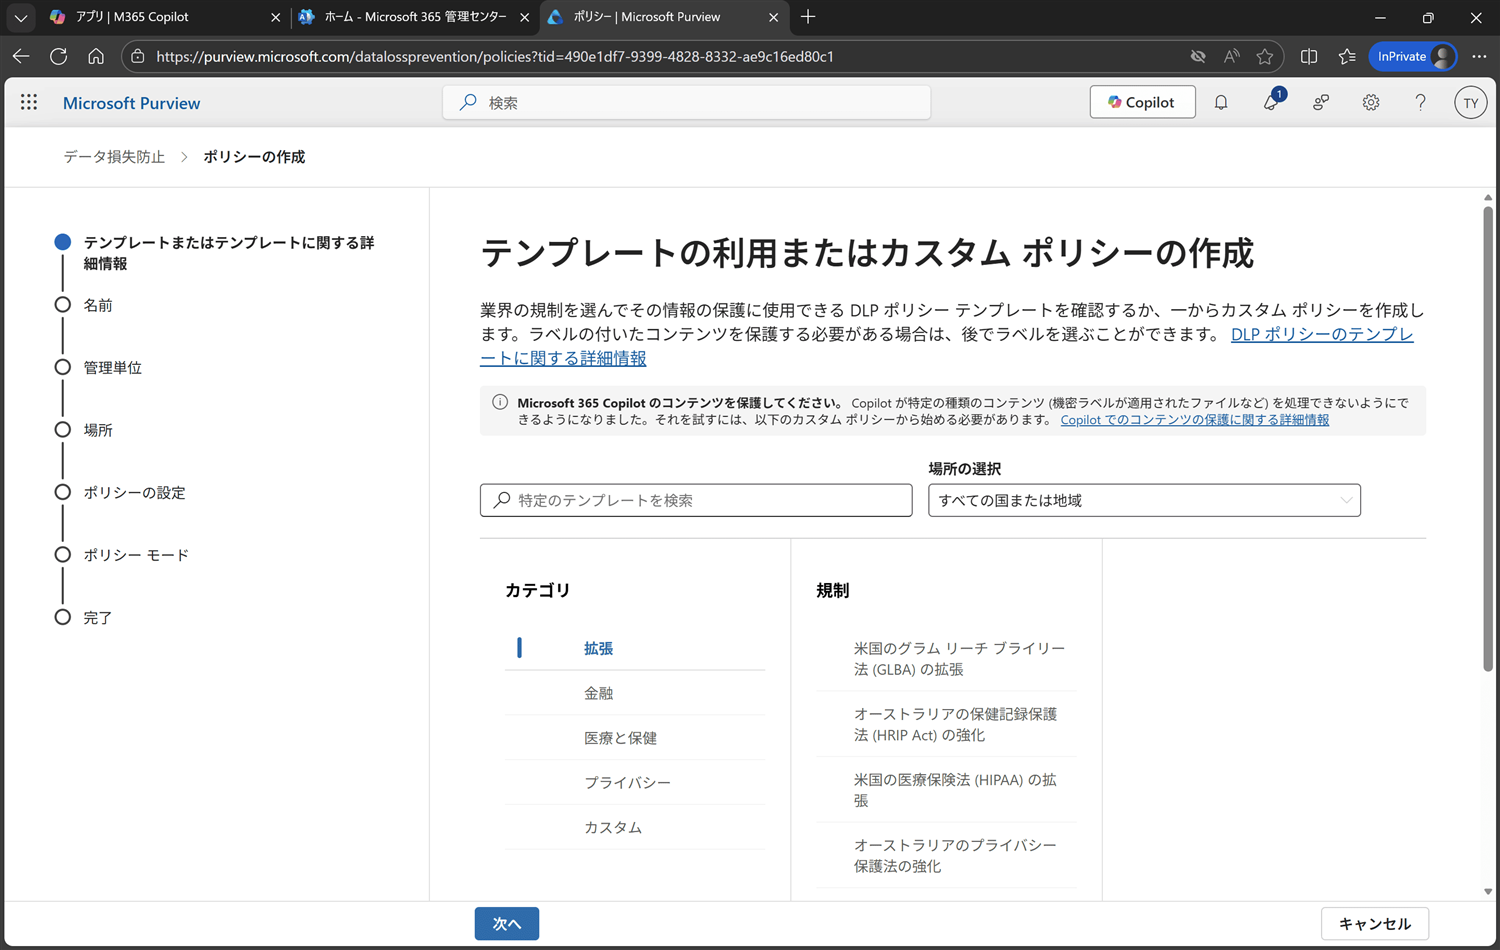This screenshot has height=950, width=1500.
Task: Activate the read aloud icon
Action: point(1232,56)
